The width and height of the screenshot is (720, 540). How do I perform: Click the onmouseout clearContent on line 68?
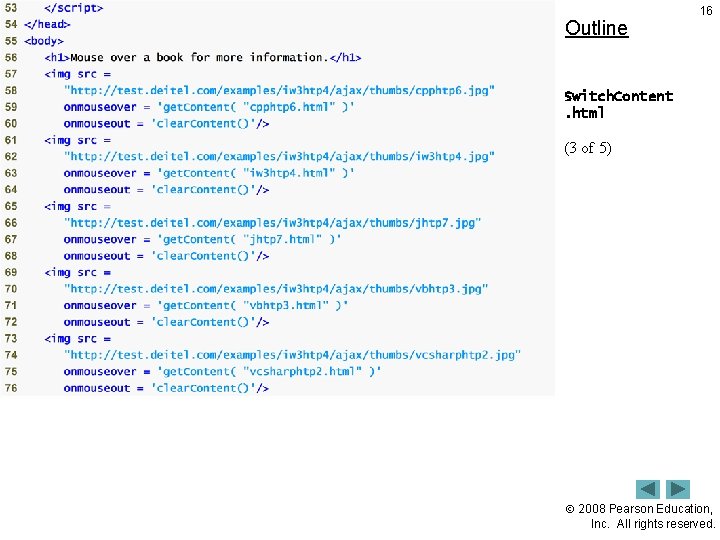pyautogui.click(x=166, y=256)
